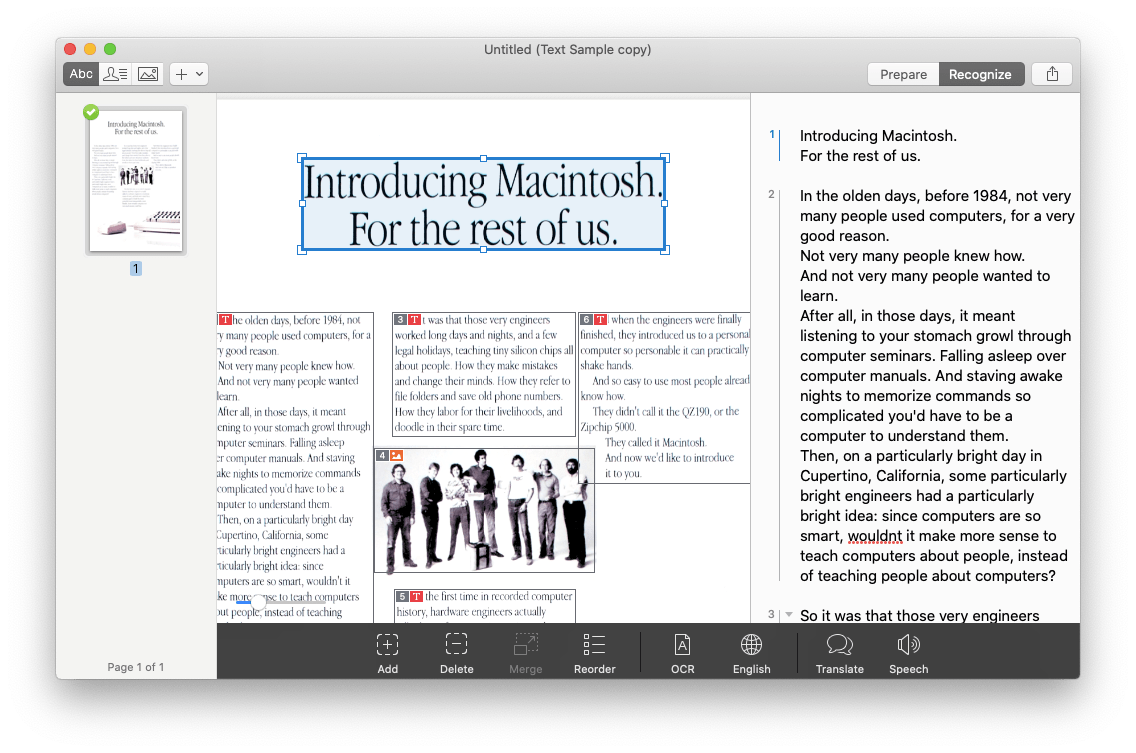Click the Delete zone icon
The width and height of the screenshot is (1136, 753).
(x=457, y=645)
